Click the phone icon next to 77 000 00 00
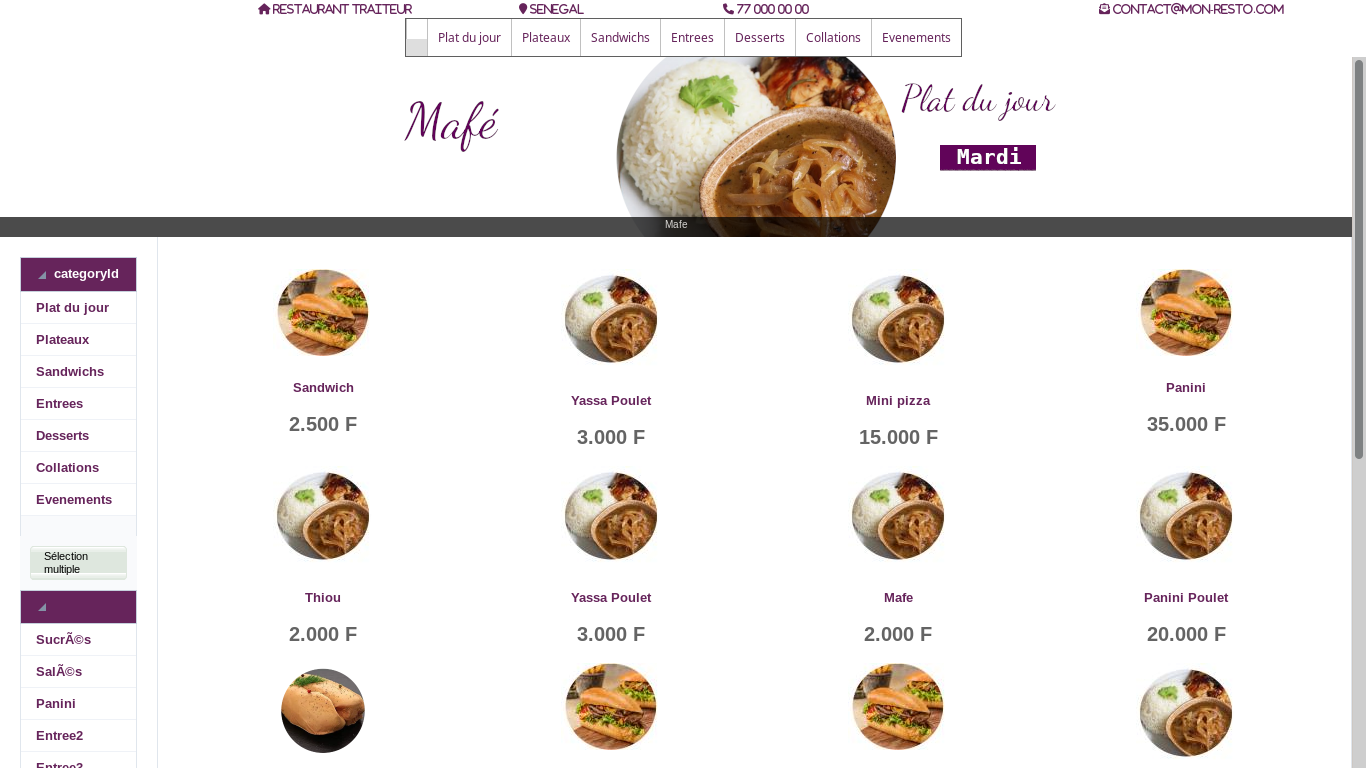 (x=728, y=9)
